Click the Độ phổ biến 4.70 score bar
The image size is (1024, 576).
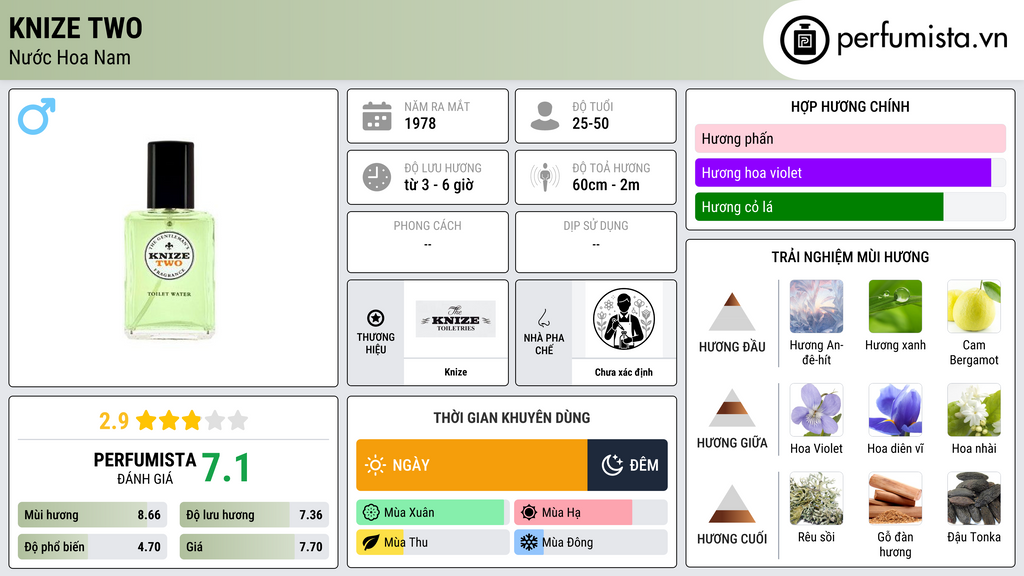click(93, 547)
